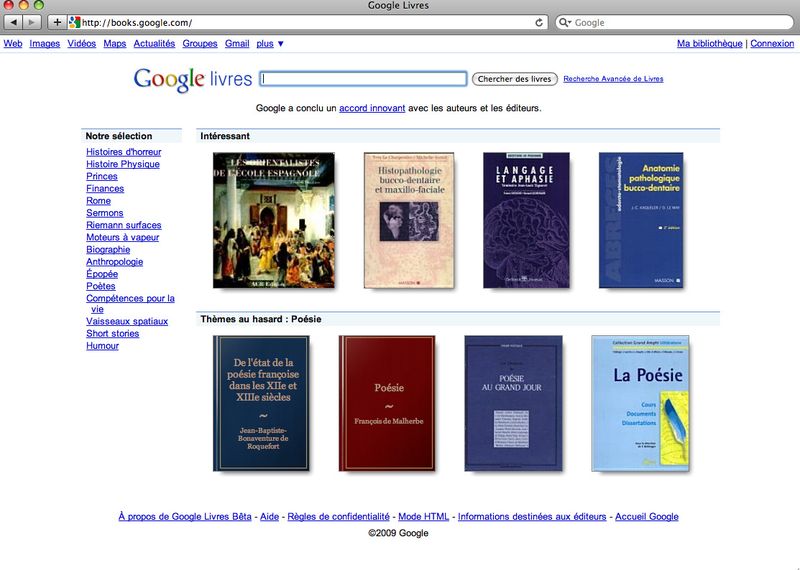Open 'Histopathologie bucco-dentaire' book cover
The width and height of the screenshot is (800, 570).
pyautogui.click(x=409, y=220)
